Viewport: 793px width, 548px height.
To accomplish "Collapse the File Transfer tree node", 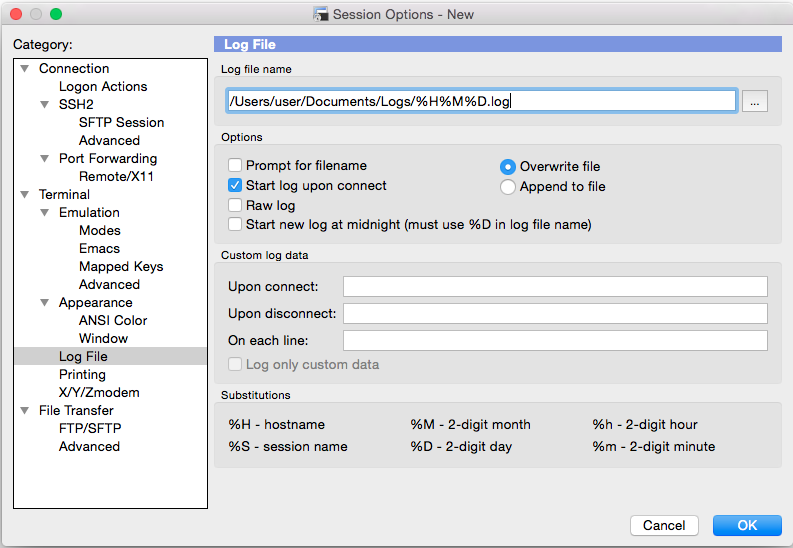I will pos(24,410).
